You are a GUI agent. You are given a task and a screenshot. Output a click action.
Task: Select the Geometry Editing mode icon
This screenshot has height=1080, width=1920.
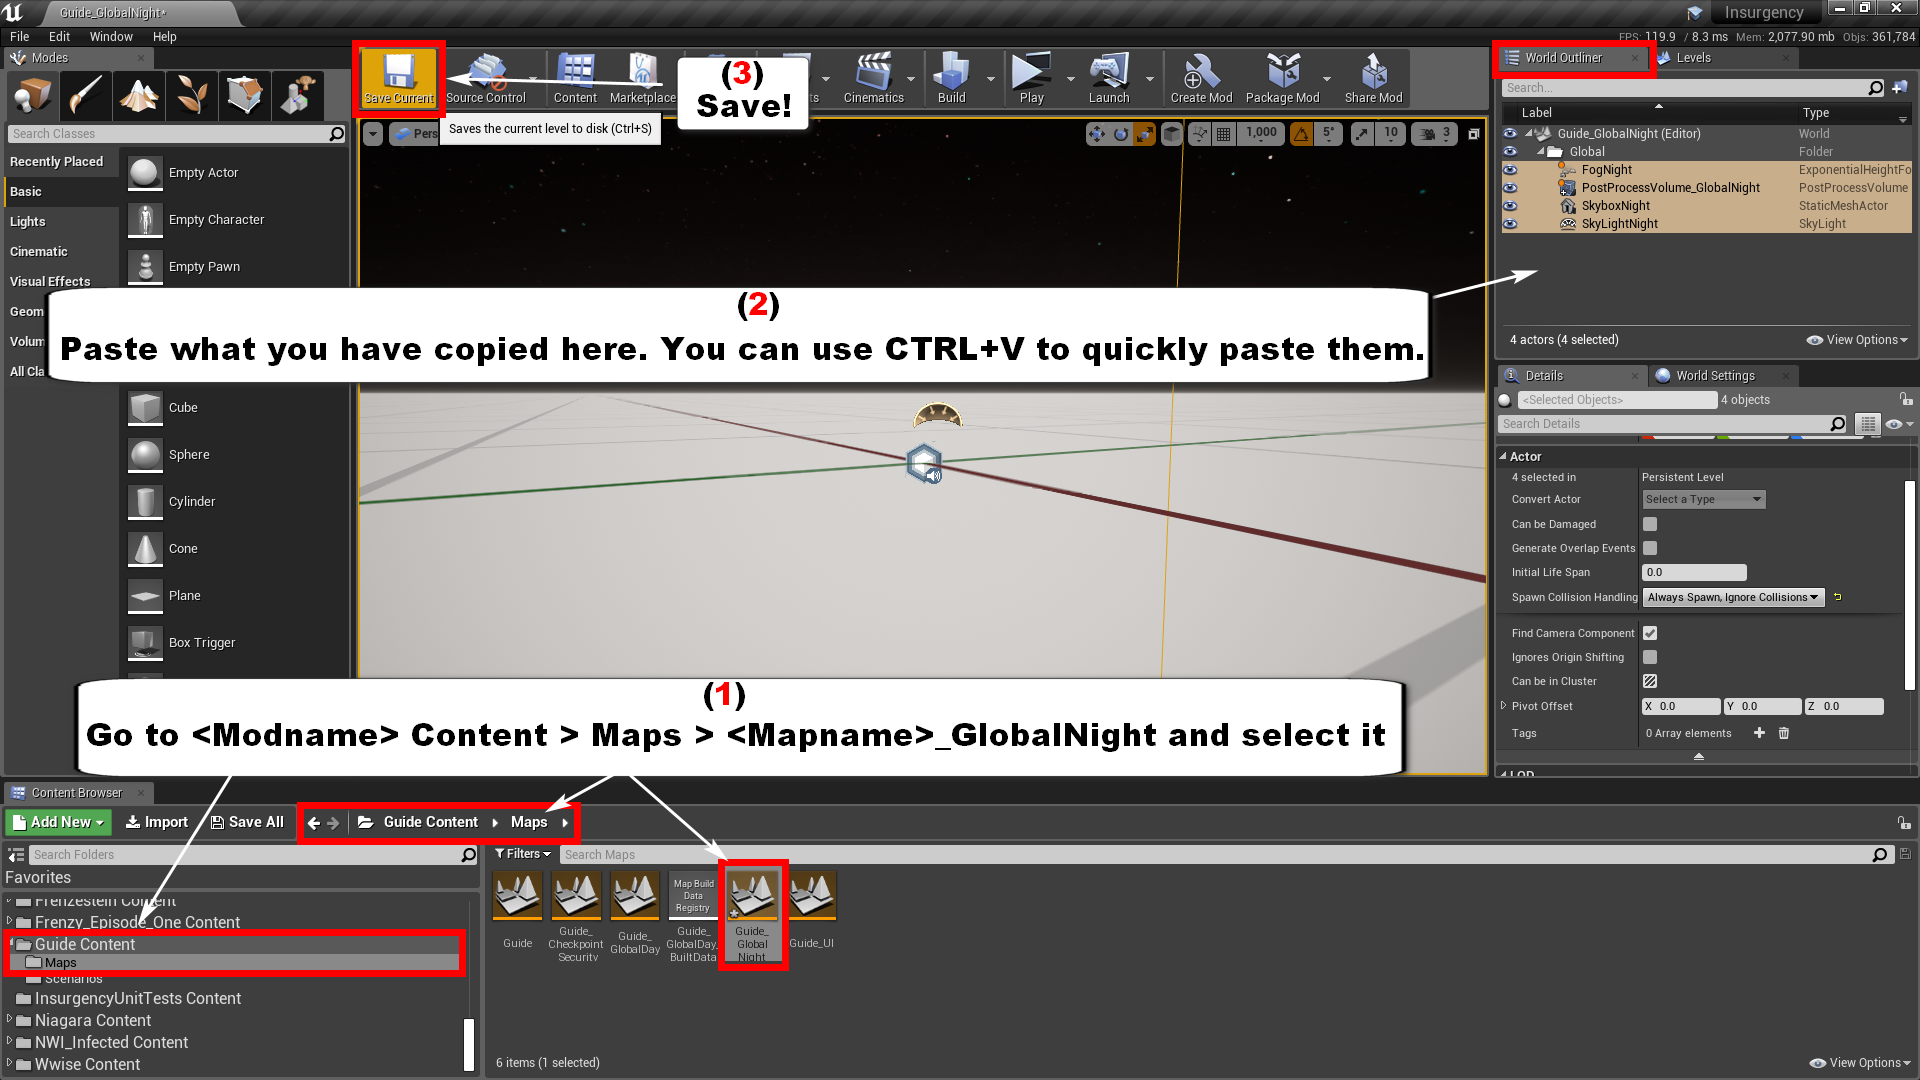coord(244,96)
